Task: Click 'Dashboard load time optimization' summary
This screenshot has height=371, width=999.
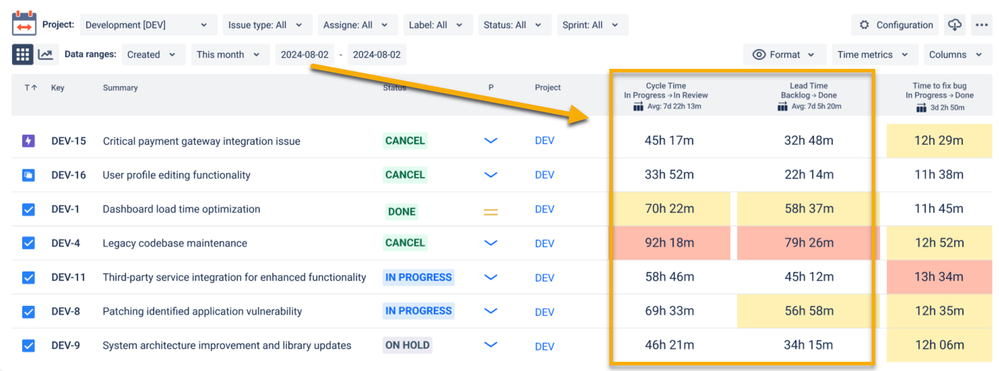Action: point(182,209)
